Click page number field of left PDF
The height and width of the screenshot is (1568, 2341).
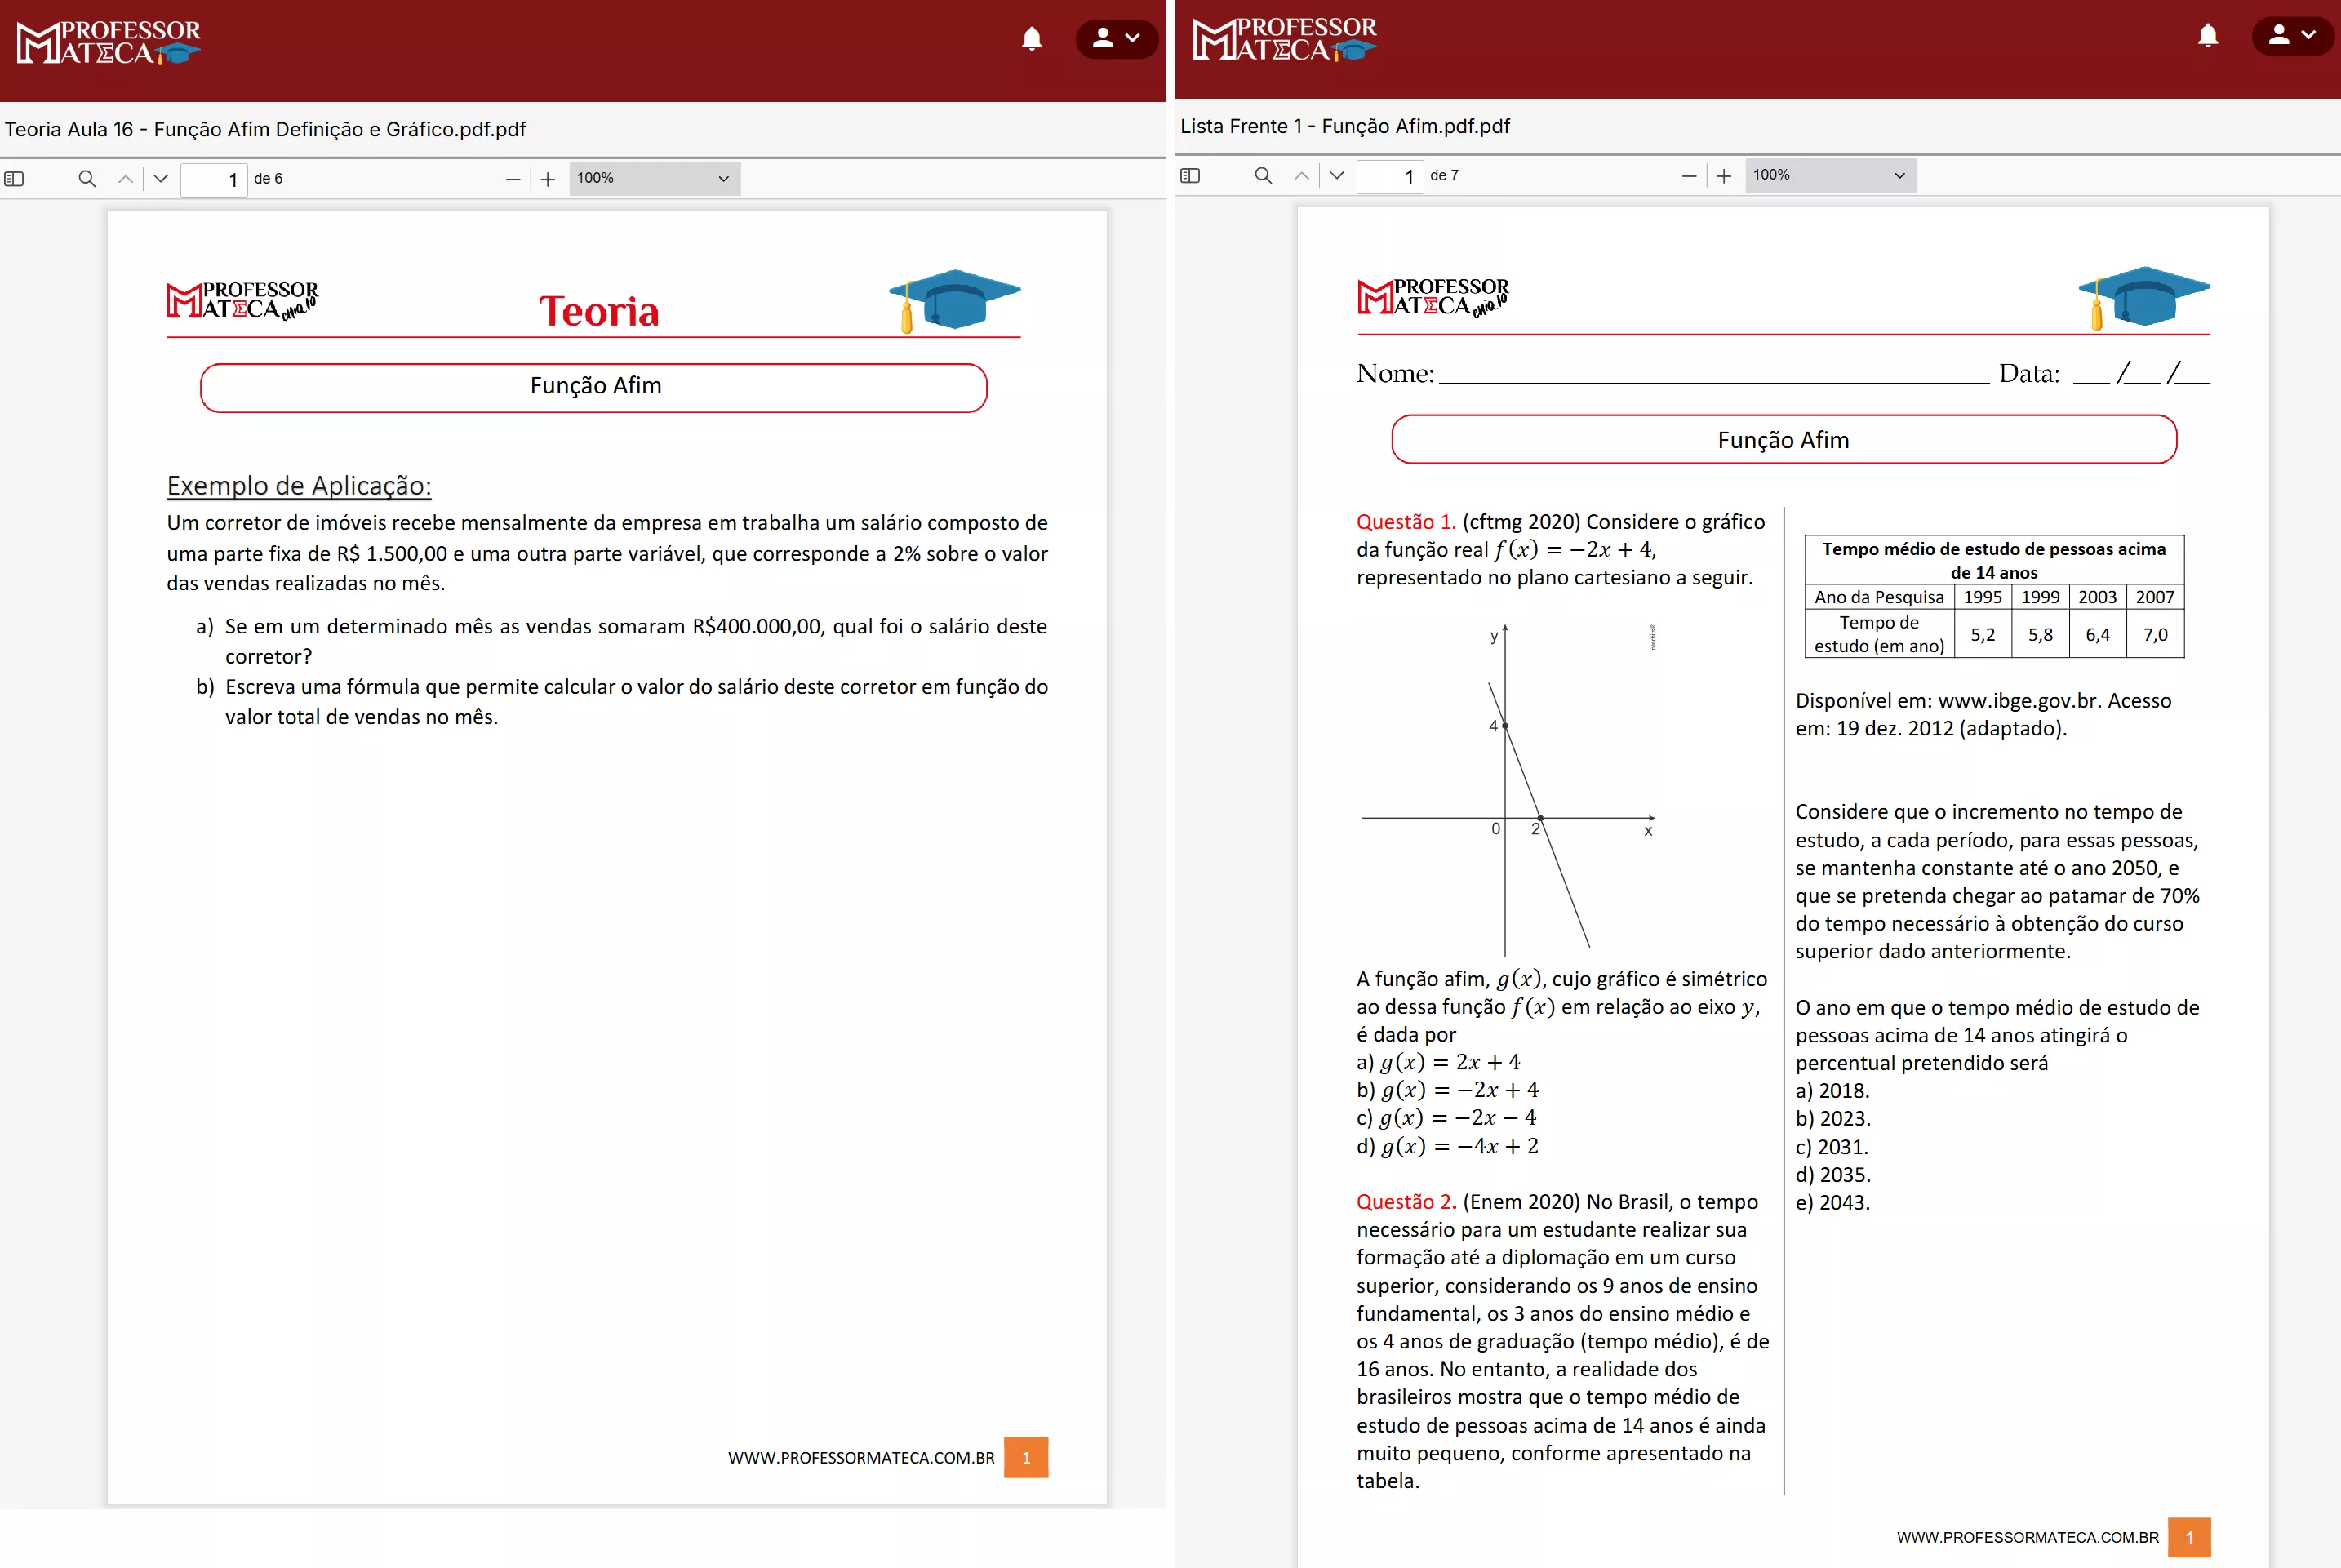214,180
